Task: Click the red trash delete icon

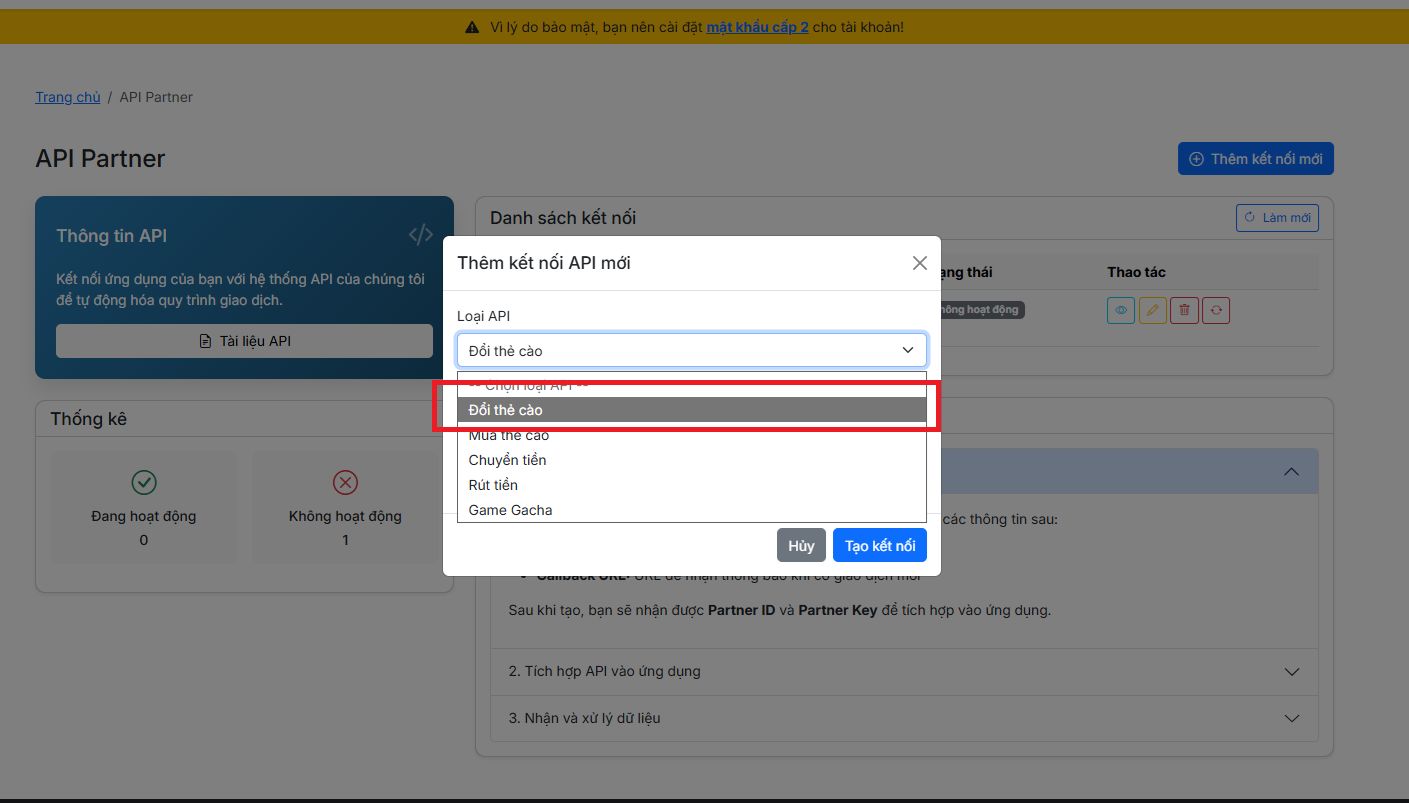Action: point(1184,310)
